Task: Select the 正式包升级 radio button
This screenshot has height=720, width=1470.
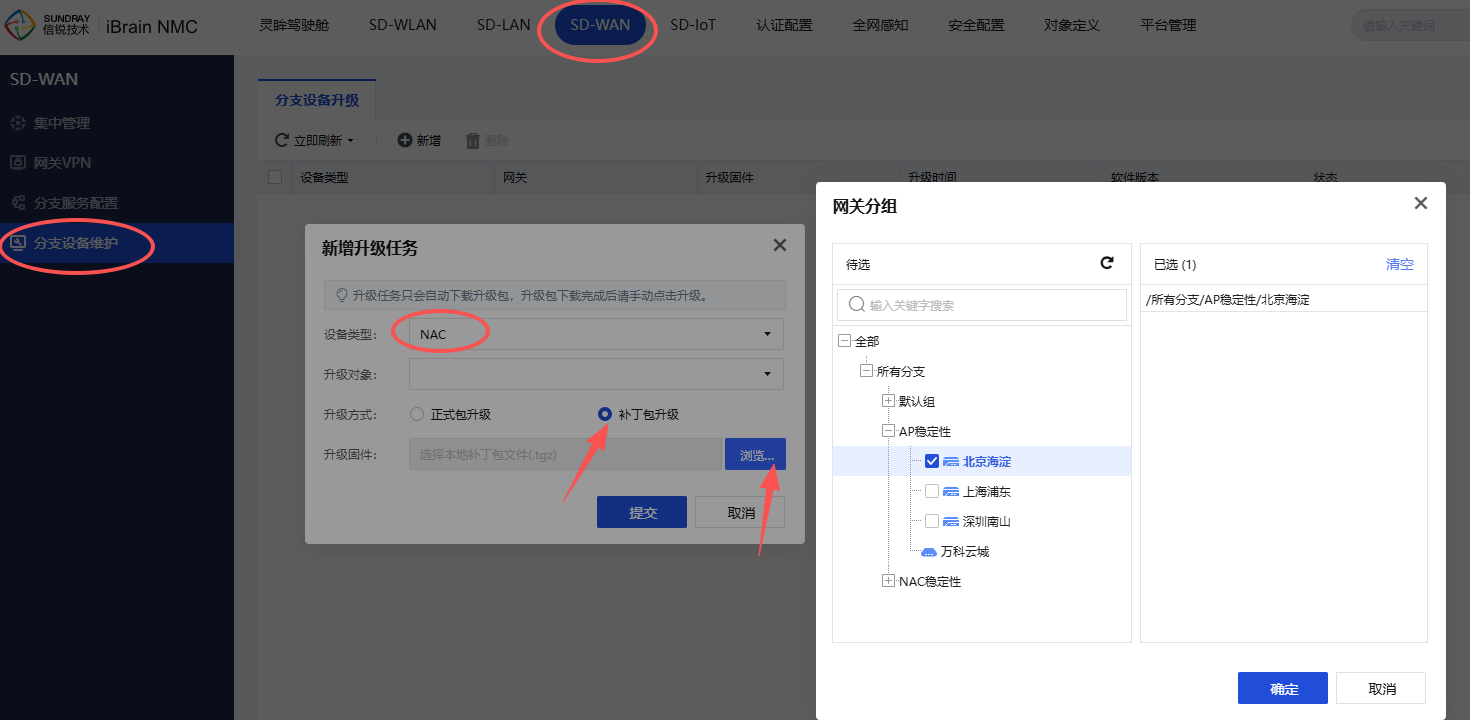Action: click(x=418, y=414)
